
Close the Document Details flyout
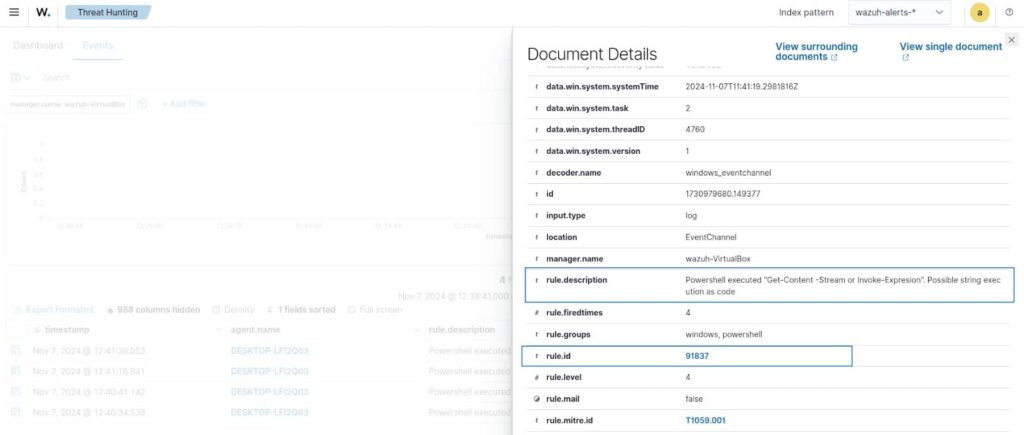click(x=1011, y=39)
